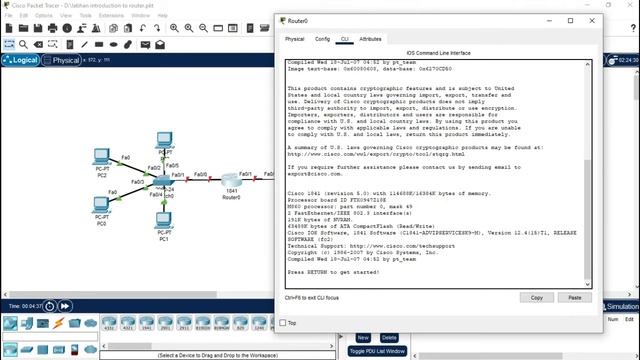This screenshot has height=360, width=640.
Task: Open the Tools menu
Action: point(85,16)
